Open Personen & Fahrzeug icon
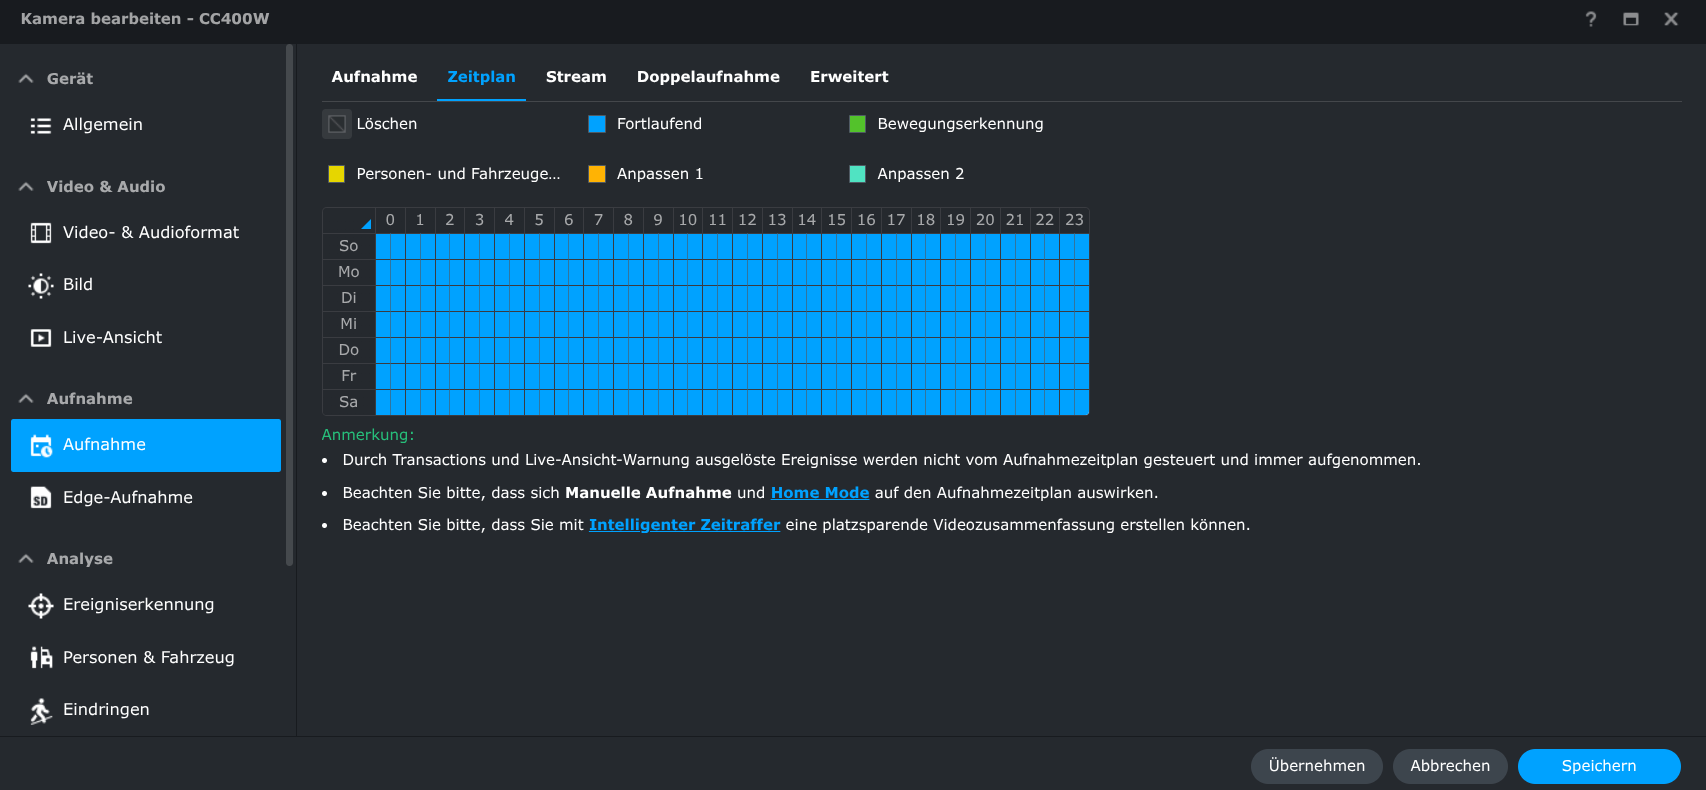The image size is (1706, 790). click(40, 657)
